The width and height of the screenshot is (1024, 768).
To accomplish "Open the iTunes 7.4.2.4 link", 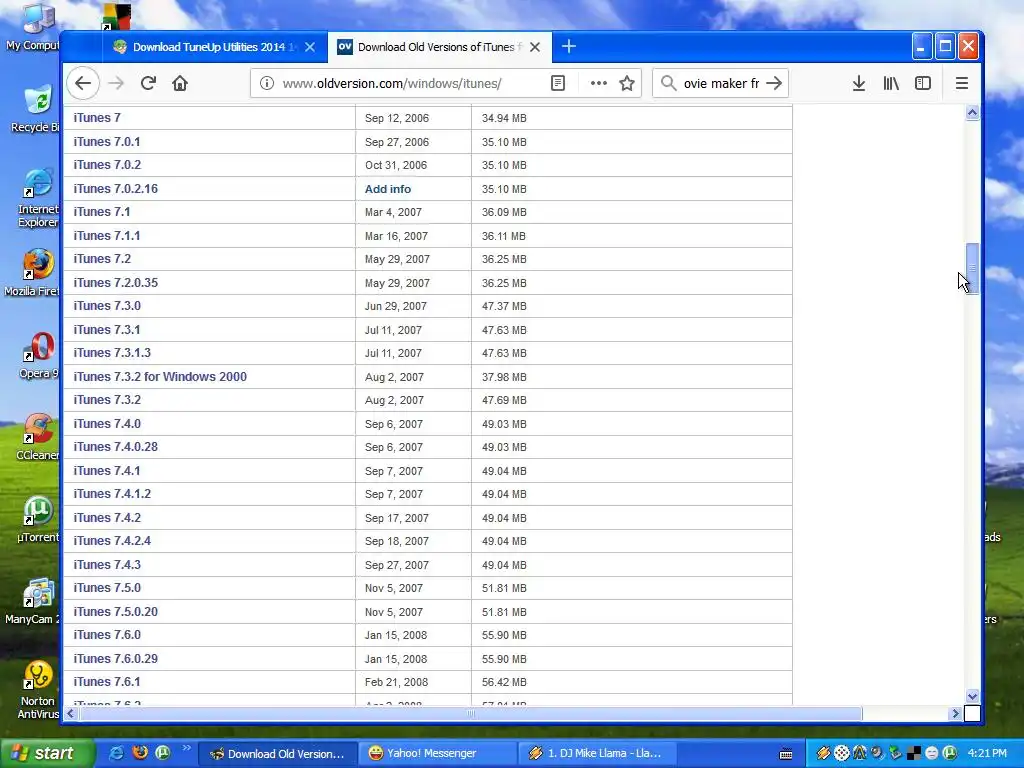I will [112, 541].
